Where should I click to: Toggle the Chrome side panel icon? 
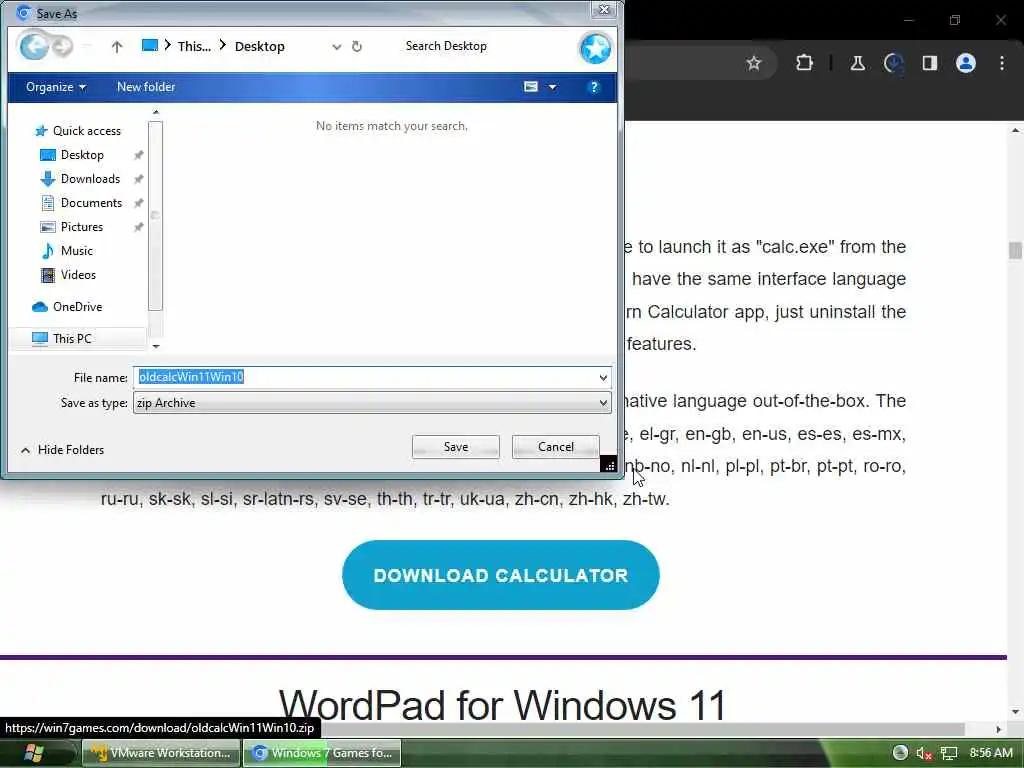[929, 63]
